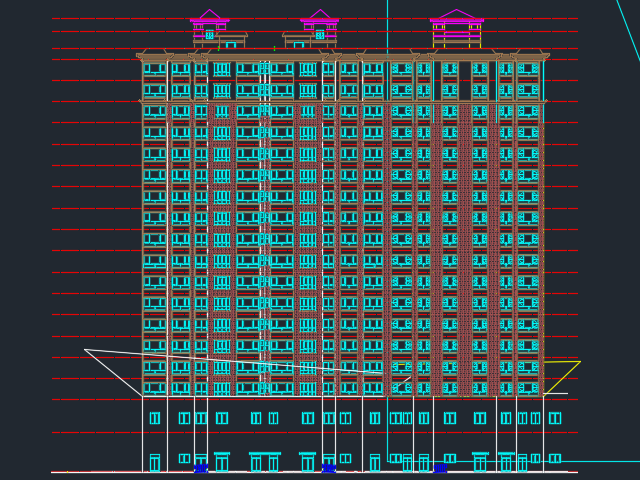Select the rightmost cyan window on the podium's upper row
This screenshot has width=640, height=480.
coord(554,418)
